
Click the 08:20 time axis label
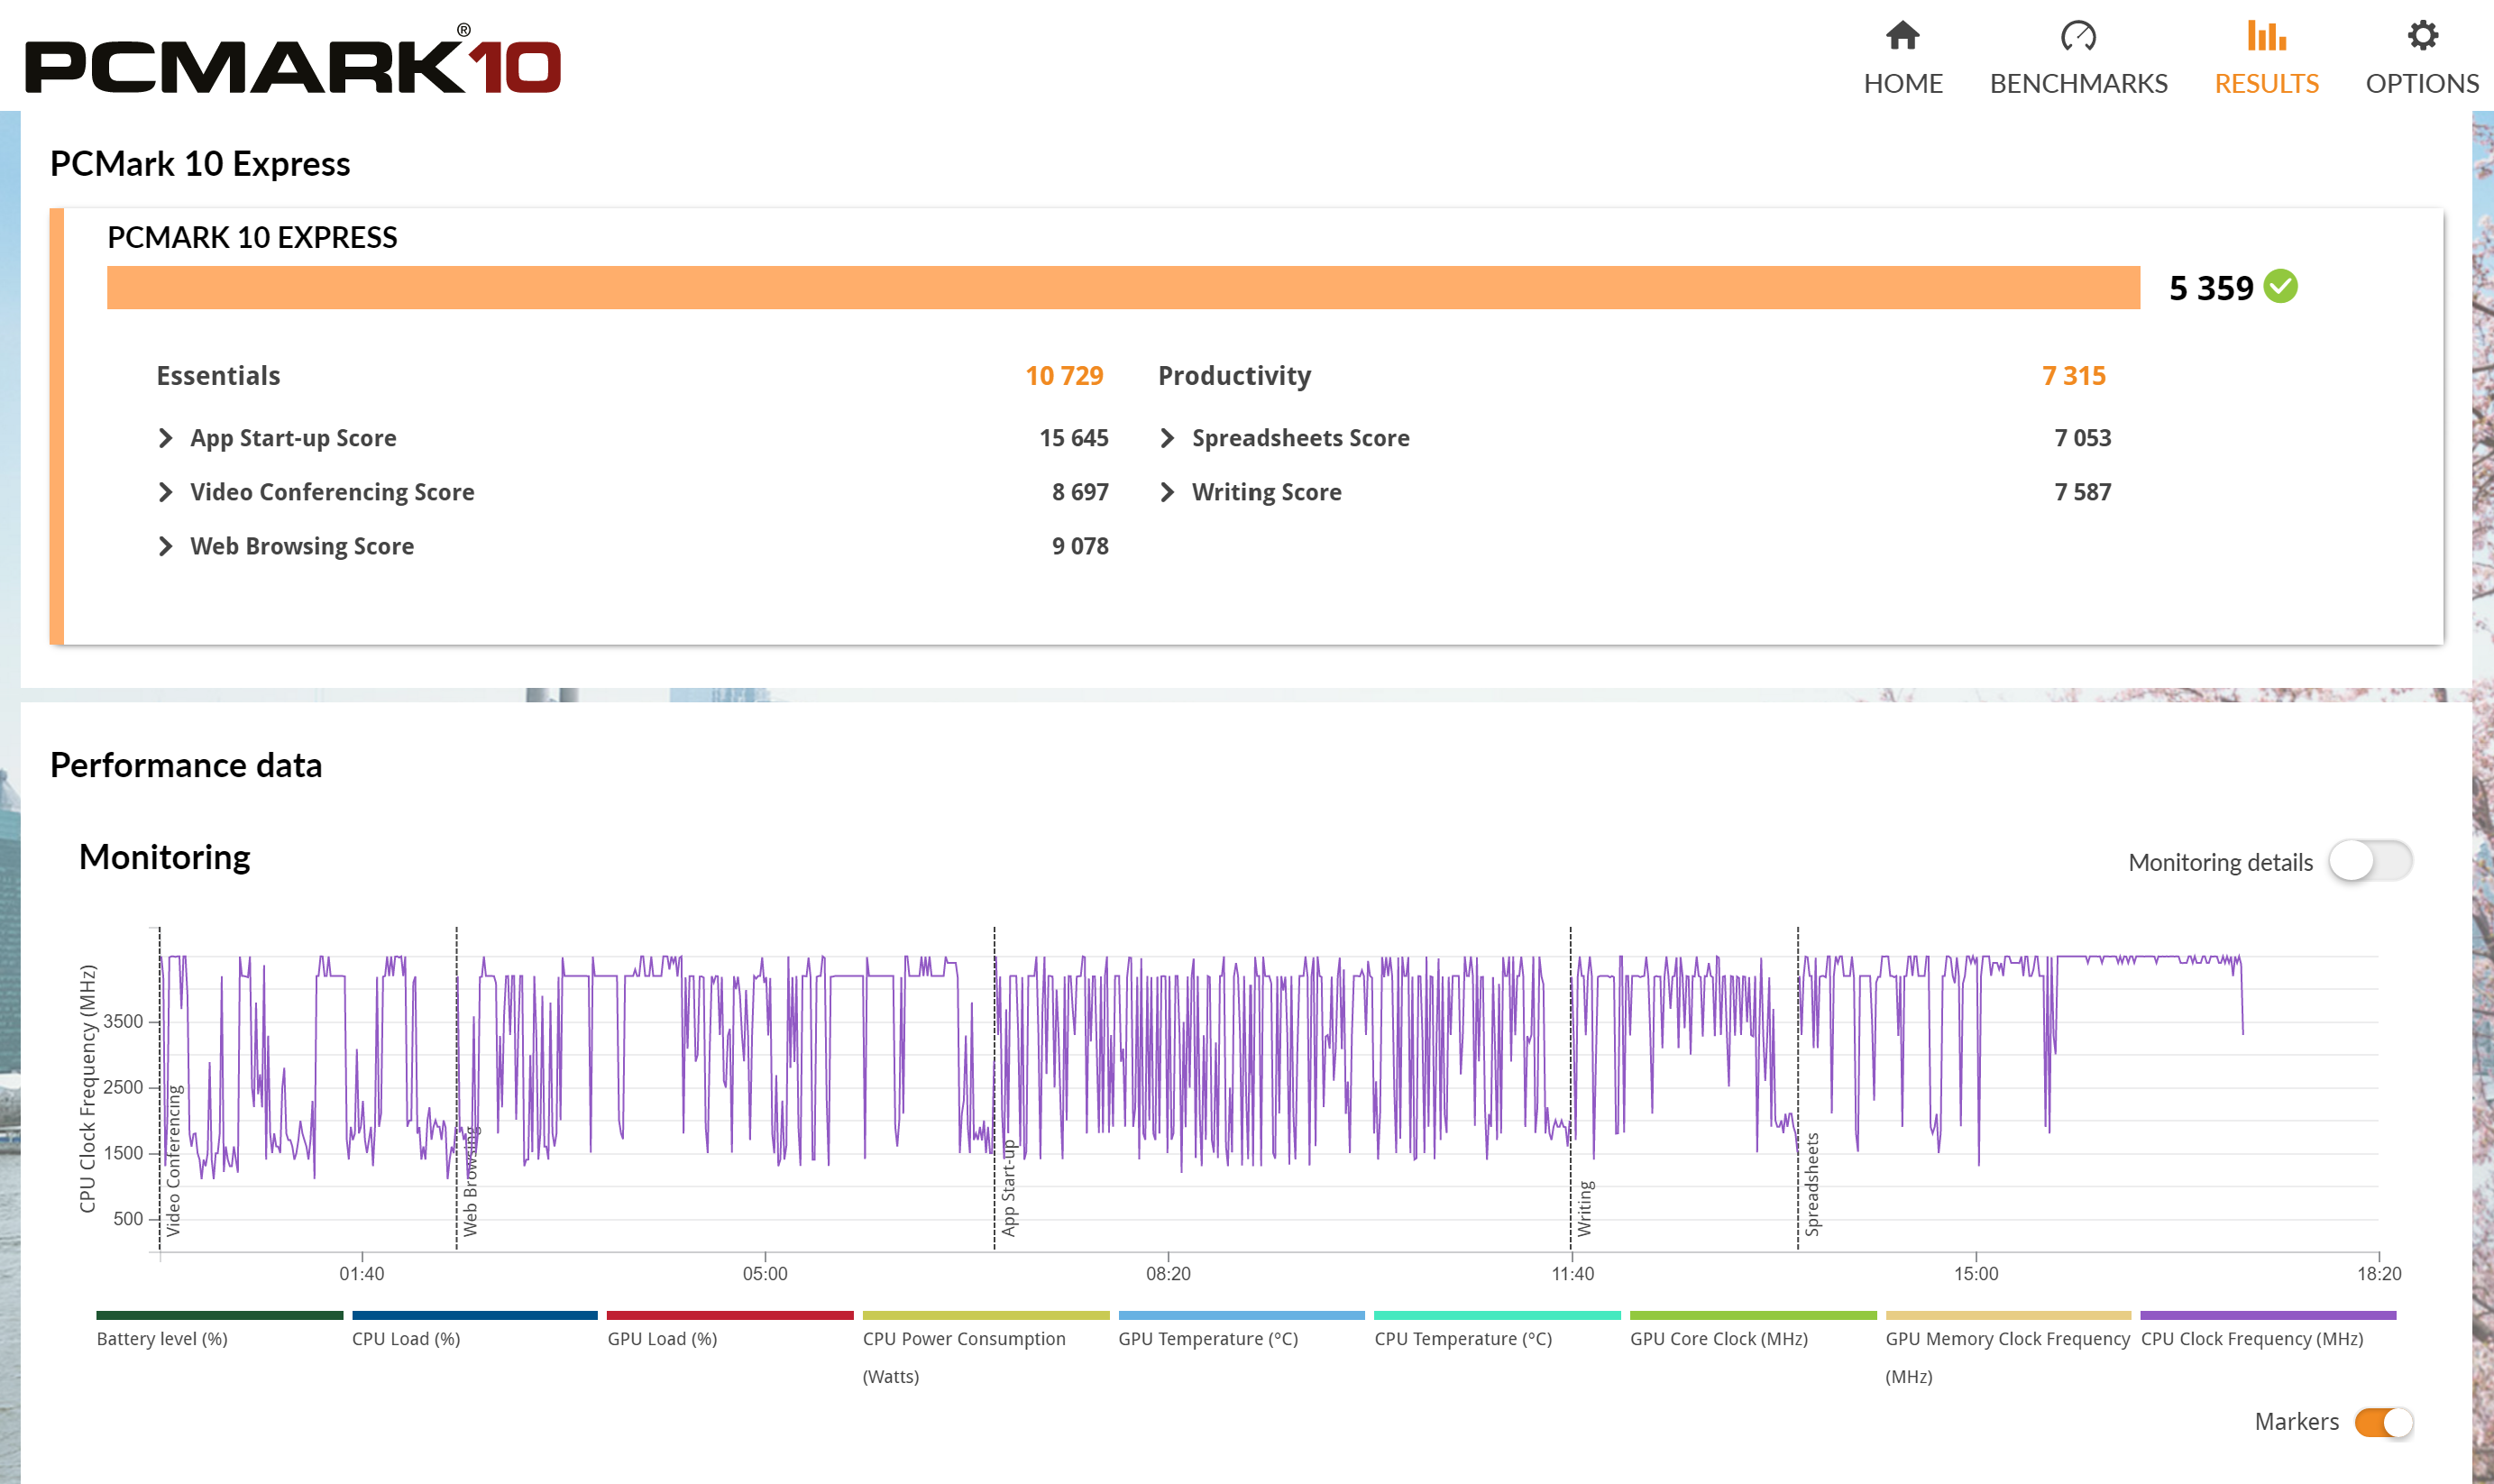[1168, 1274]
